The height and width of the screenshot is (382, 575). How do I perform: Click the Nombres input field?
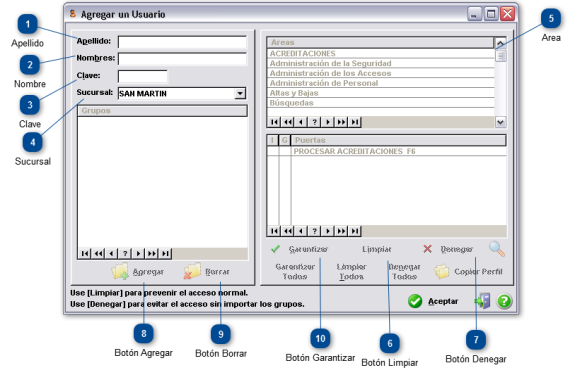point(182,59)
